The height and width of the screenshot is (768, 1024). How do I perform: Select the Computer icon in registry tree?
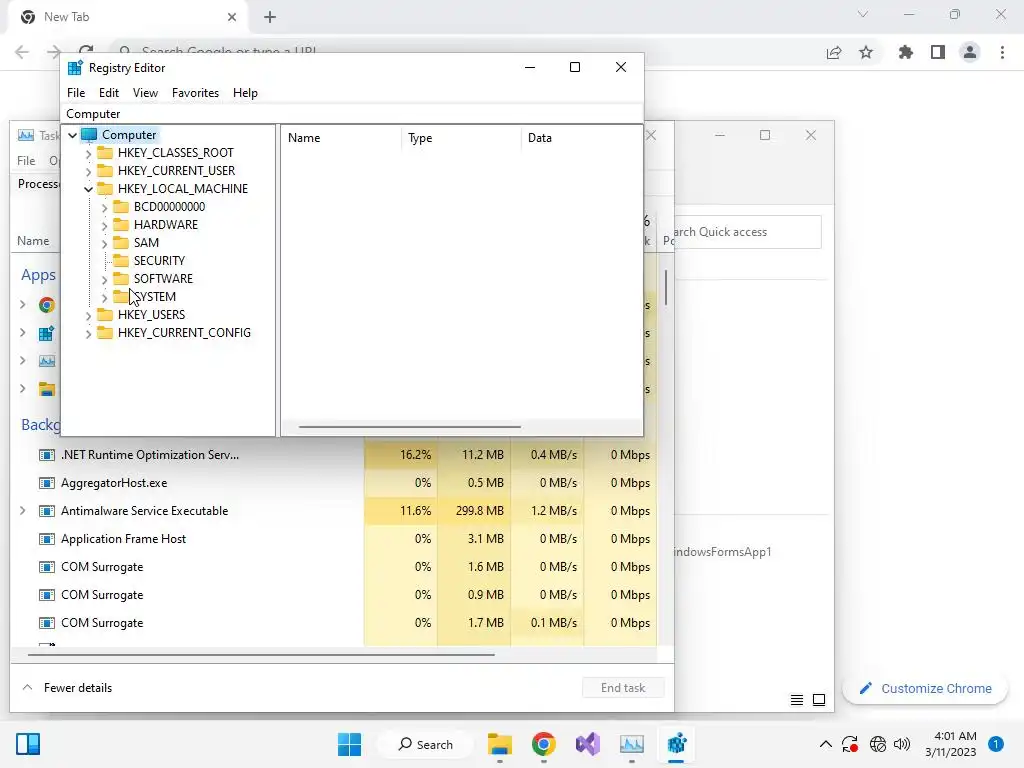(89, 135)
